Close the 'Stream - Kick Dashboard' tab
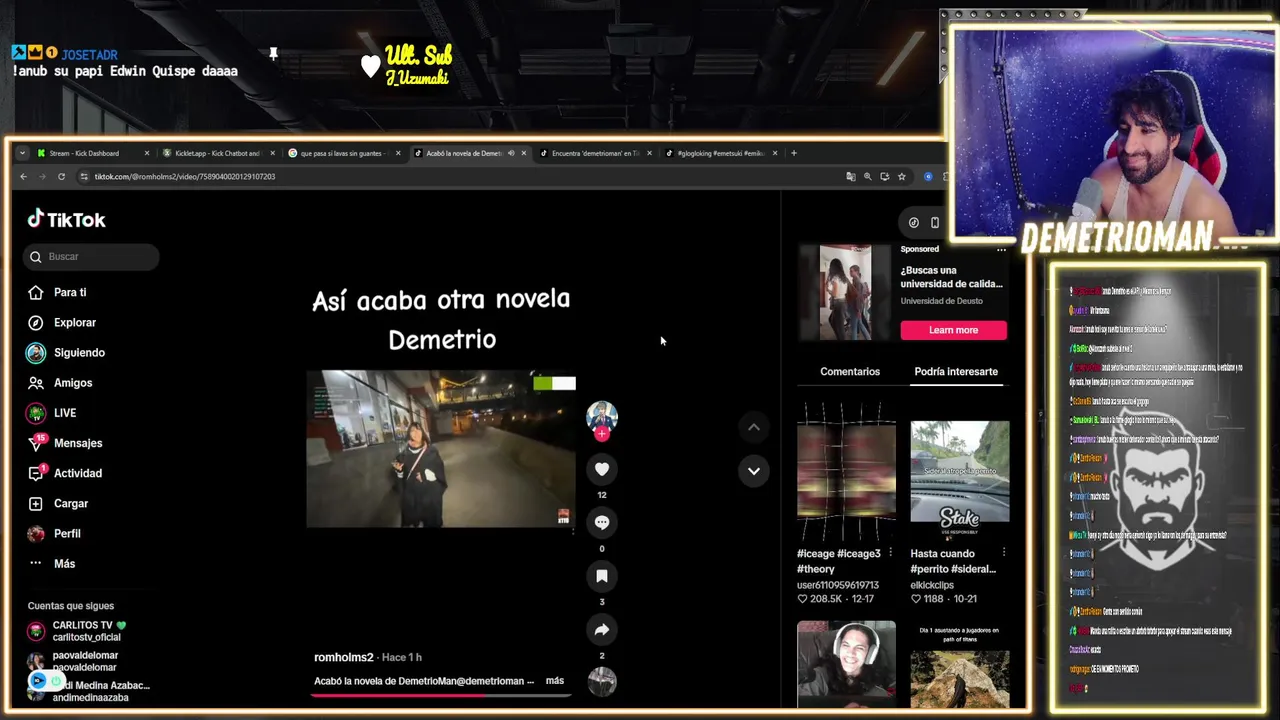The width and height of the screenshot is (1280, 720). (x=147, y=154)
